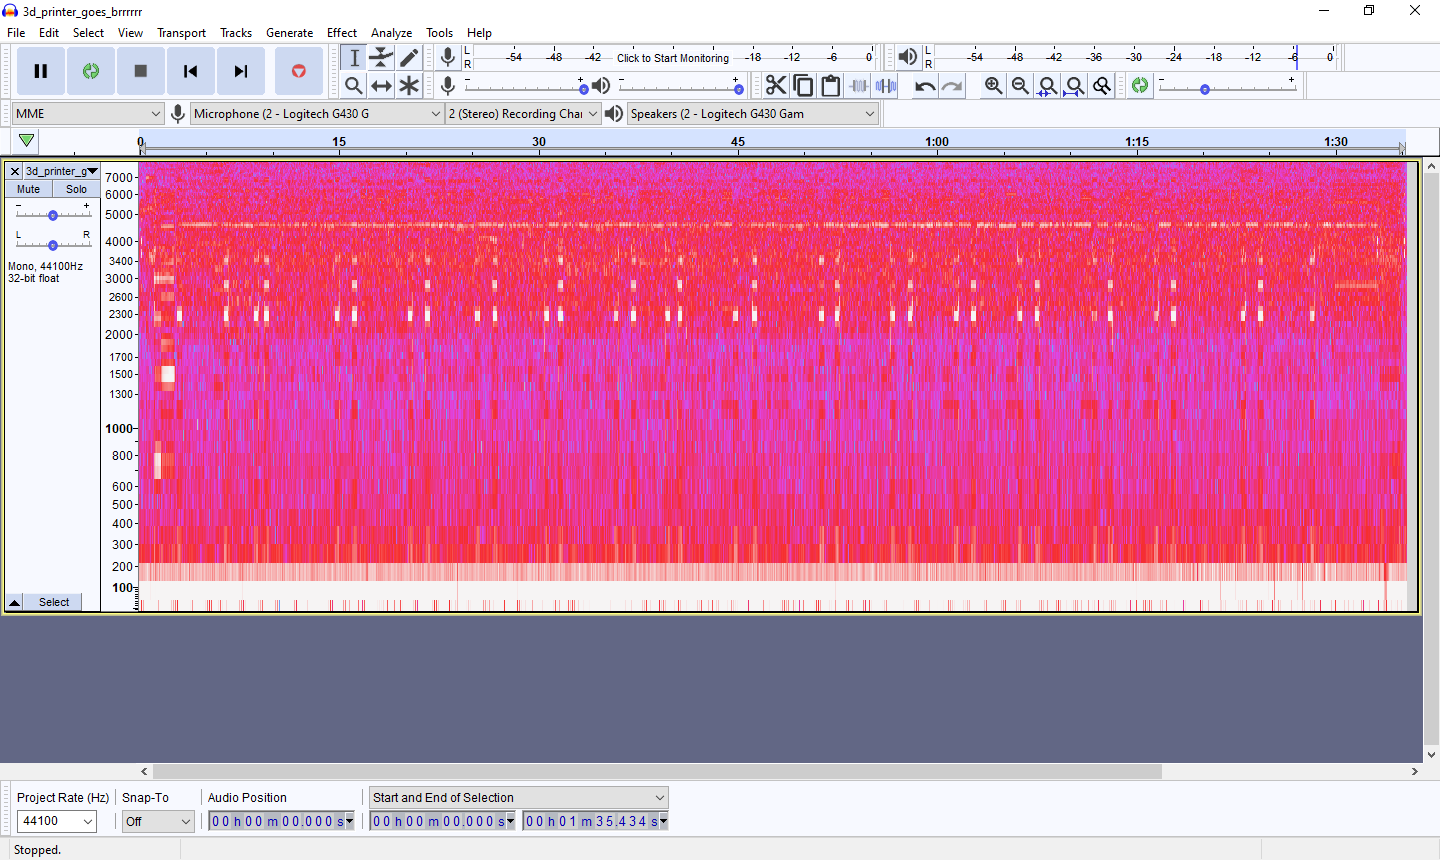Click the Zoom Toggle icon
Image resolution: width=1440 pixels, height=860 pixels.
1101,86
